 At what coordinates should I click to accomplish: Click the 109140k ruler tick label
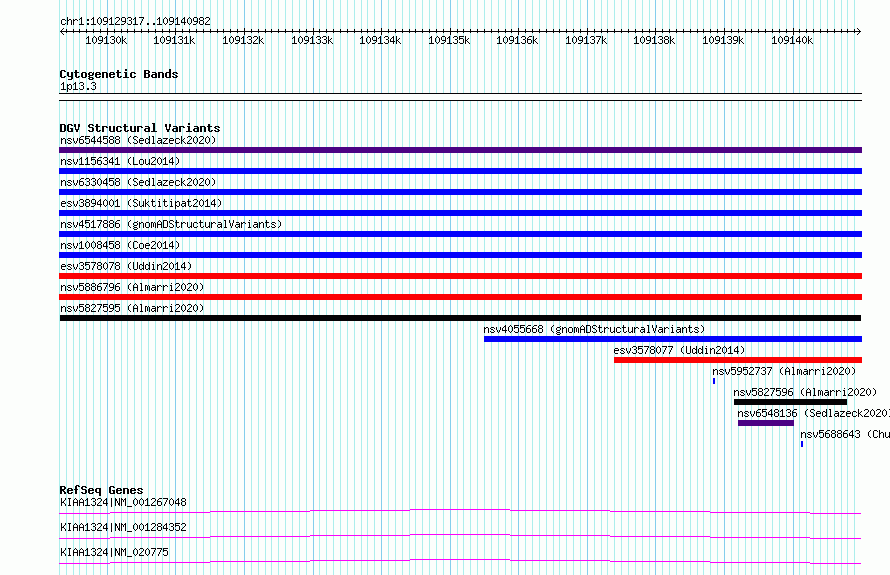[x=792, y=40]
